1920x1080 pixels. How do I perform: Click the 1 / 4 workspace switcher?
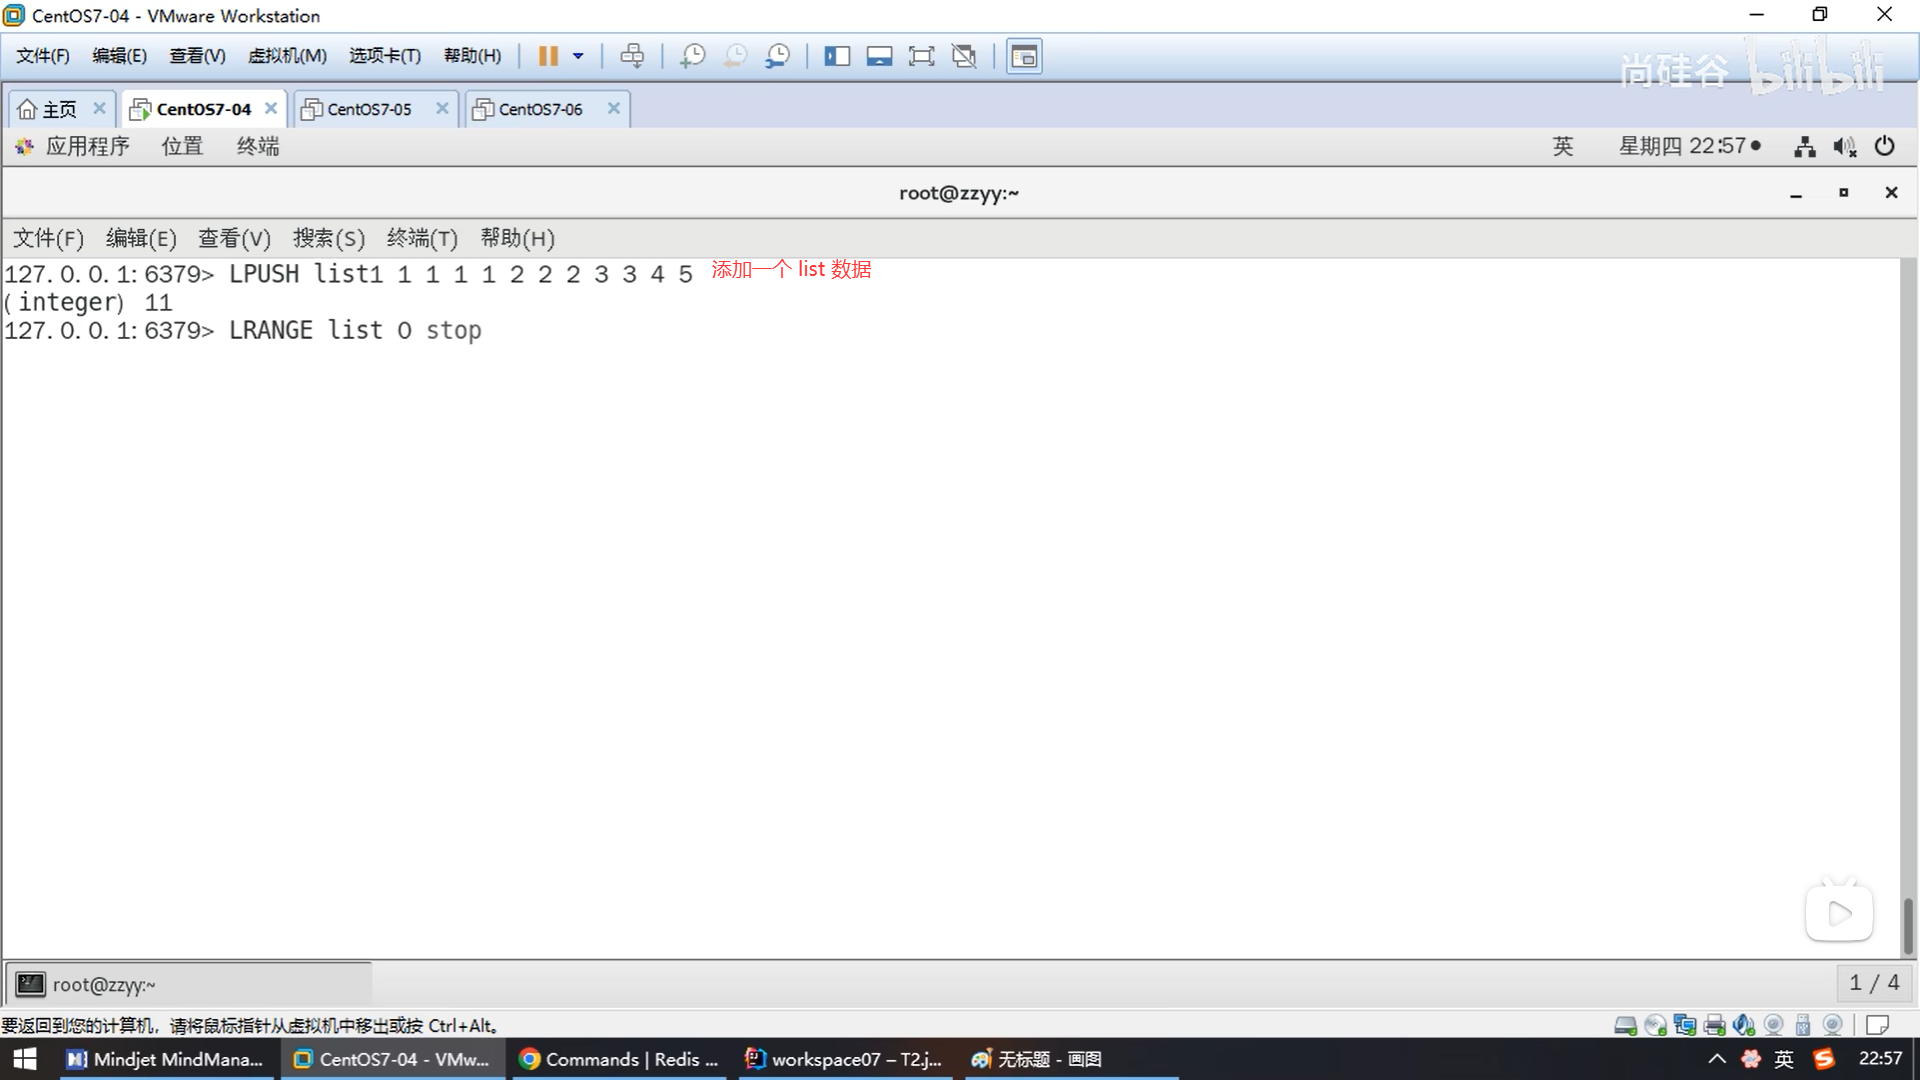pyautogui.click(x=1874, y=983)
